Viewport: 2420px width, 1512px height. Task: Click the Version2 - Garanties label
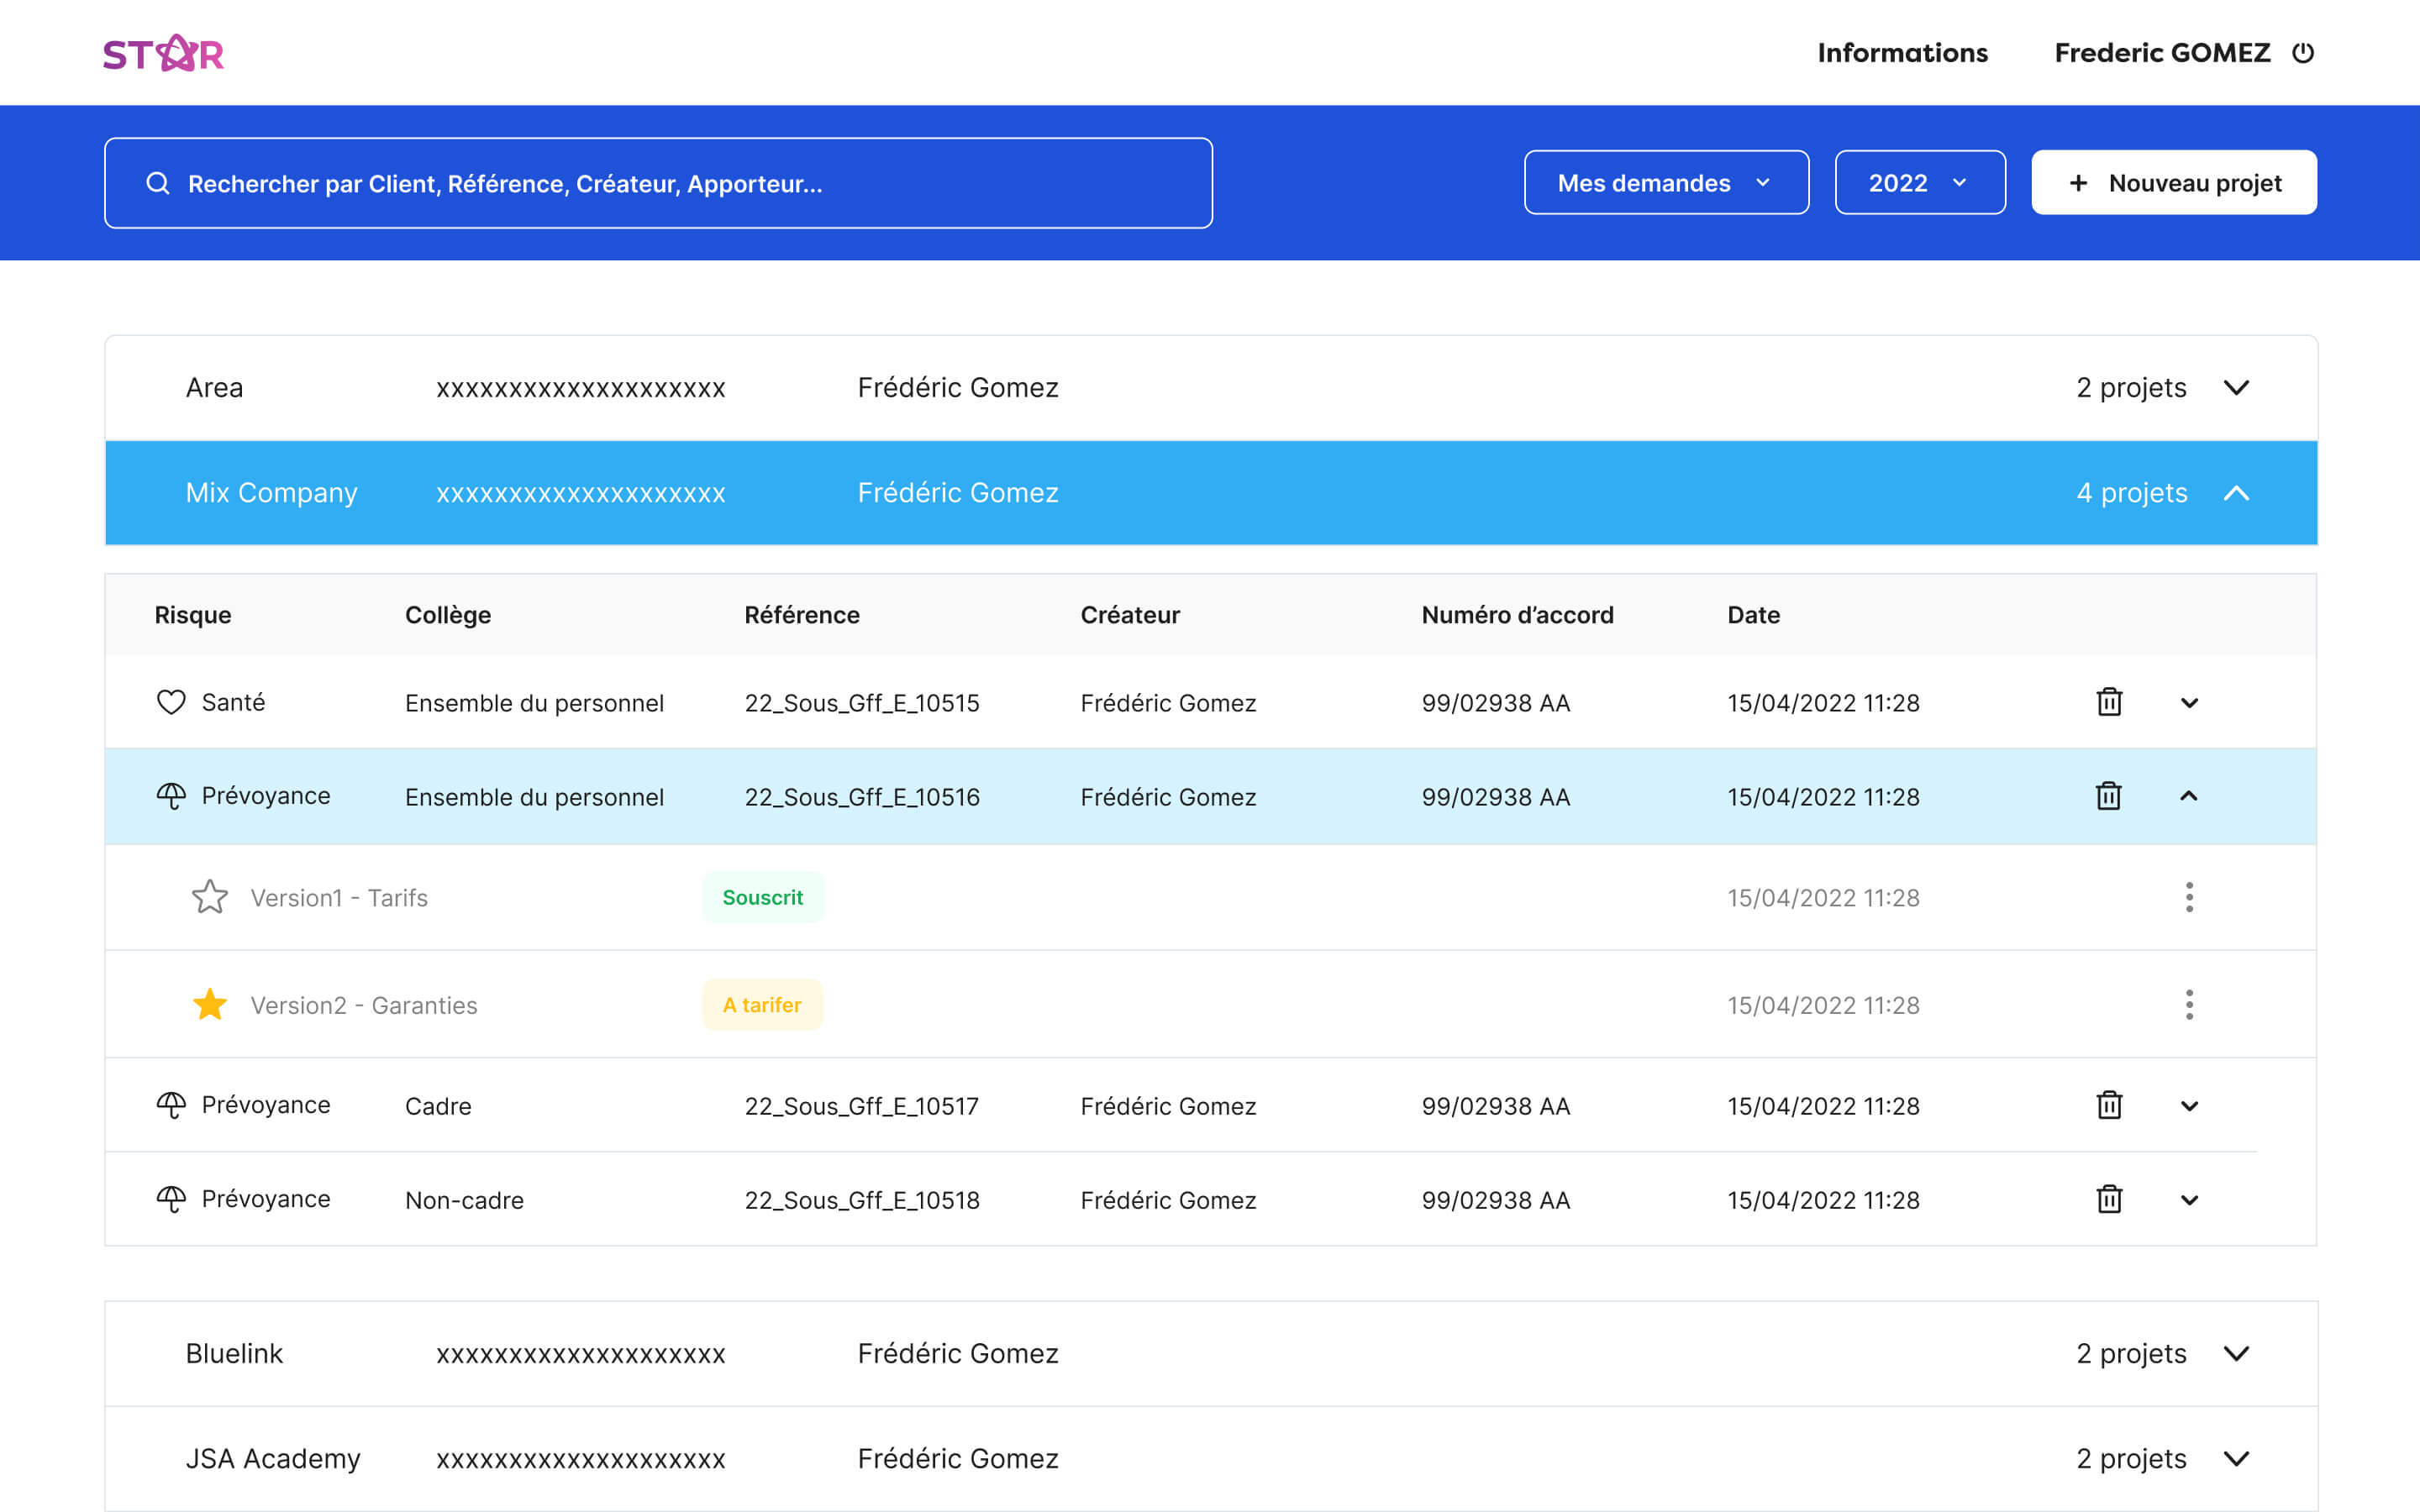364,1005
